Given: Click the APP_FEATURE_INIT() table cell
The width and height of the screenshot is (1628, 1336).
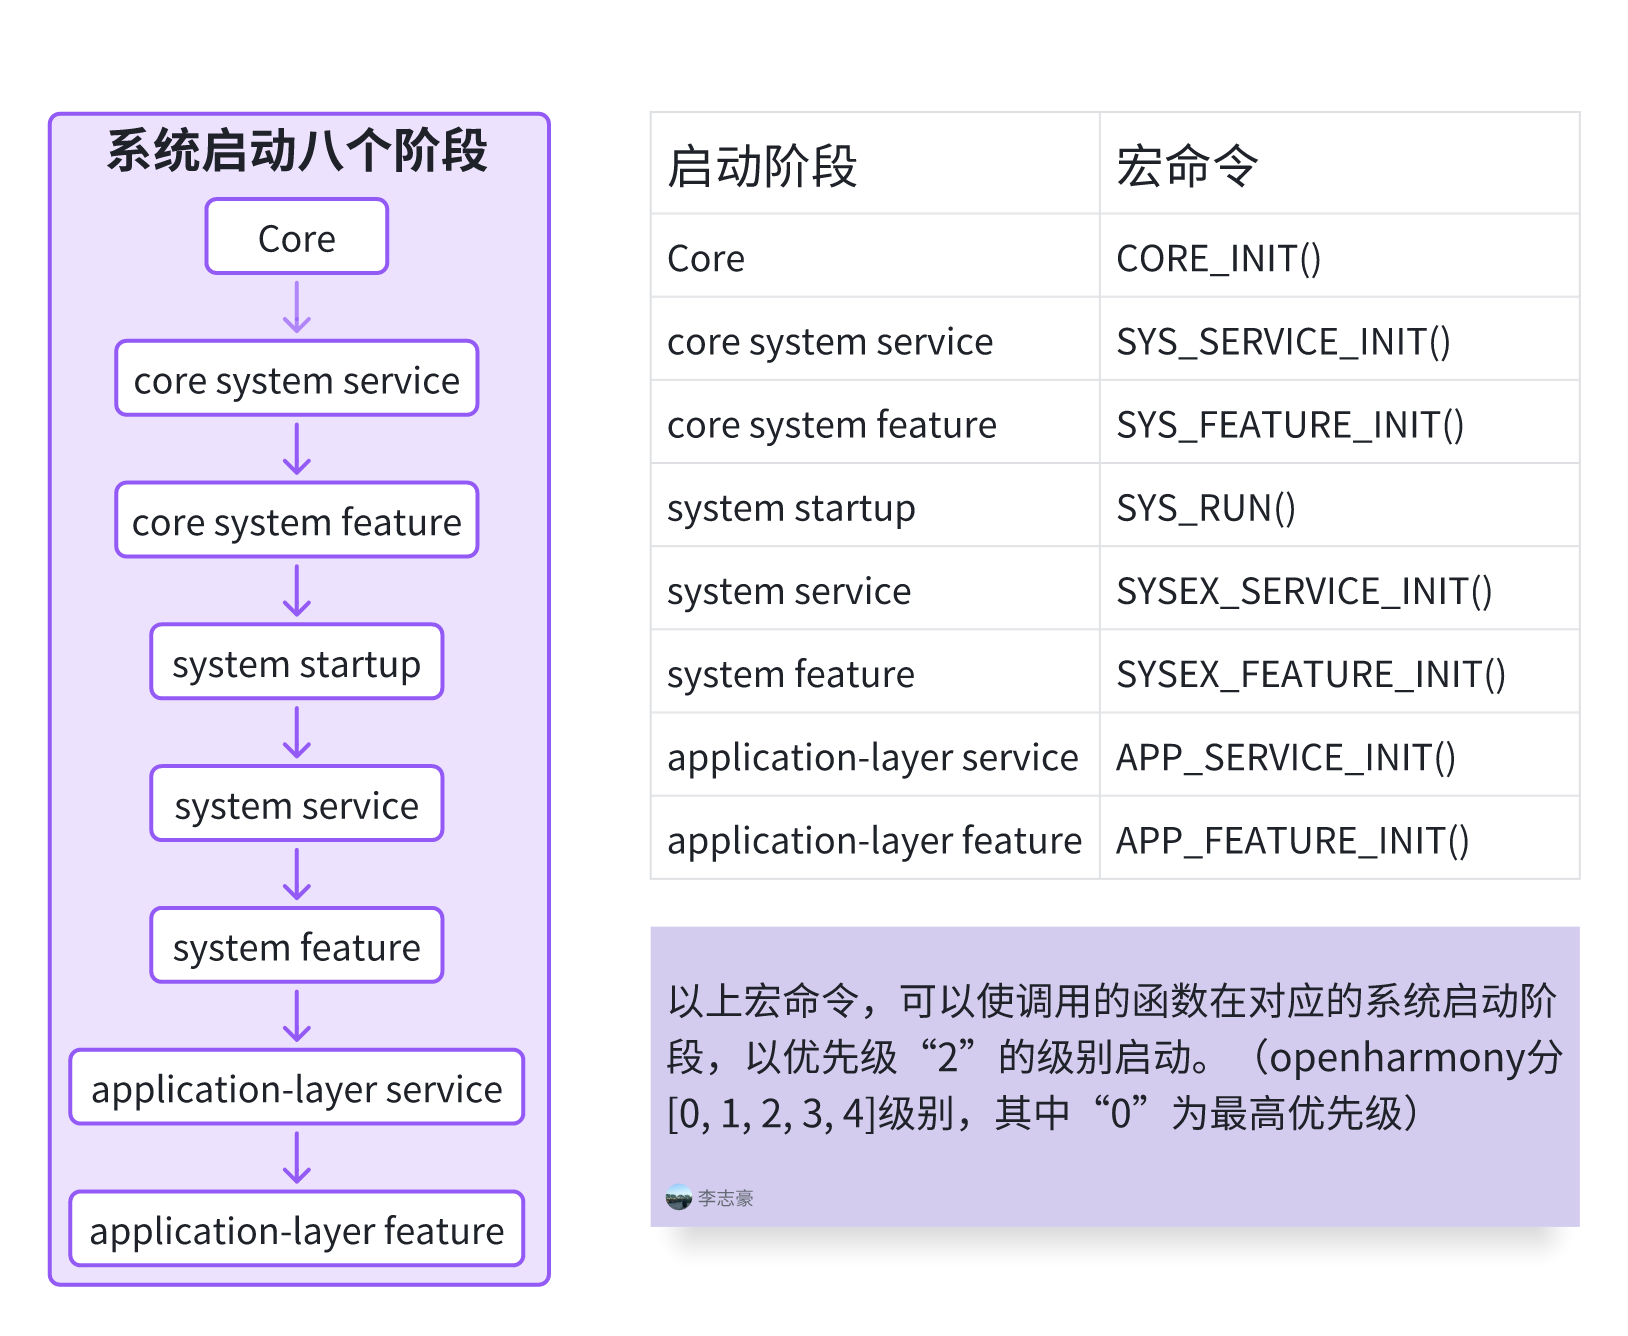Looking at the screenshot, I should click(x=1338, y=840).
